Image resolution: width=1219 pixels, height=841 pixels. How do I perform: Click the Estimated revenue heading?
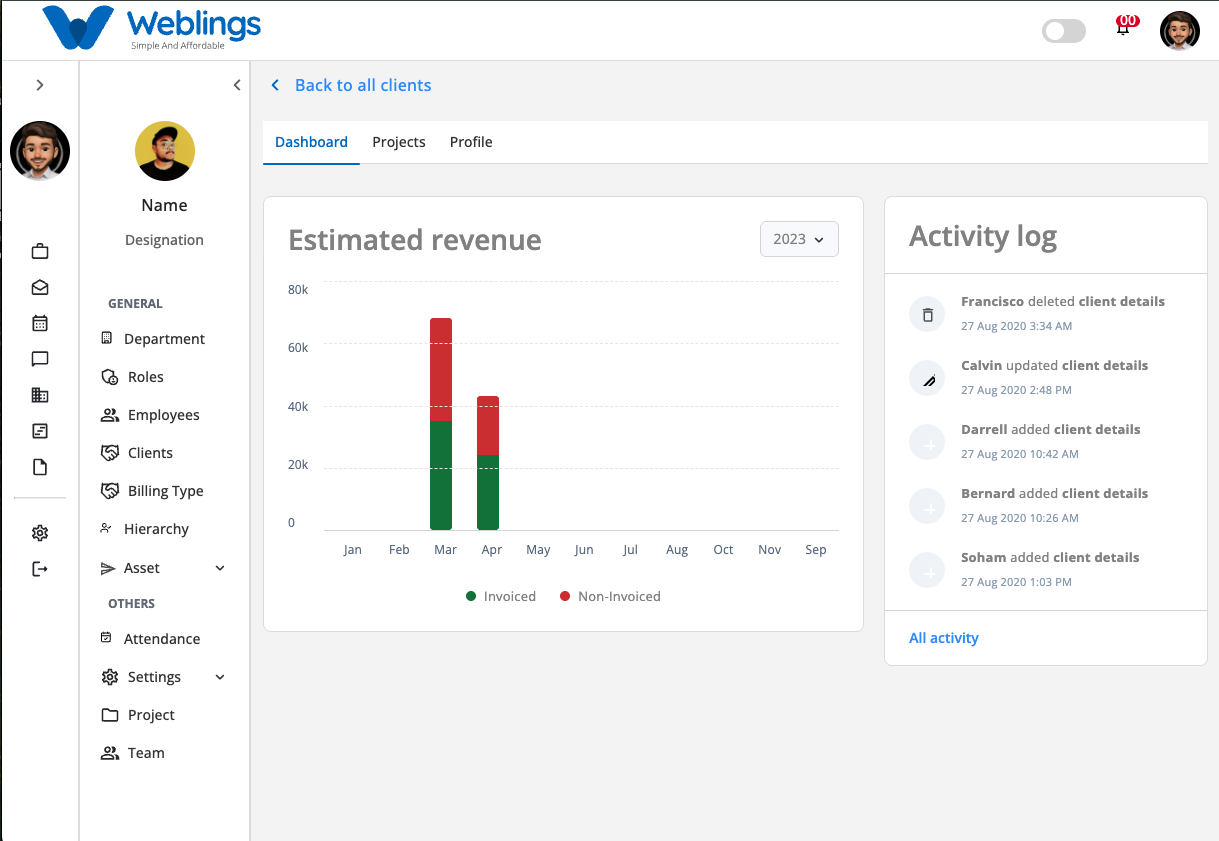[415, 240]
